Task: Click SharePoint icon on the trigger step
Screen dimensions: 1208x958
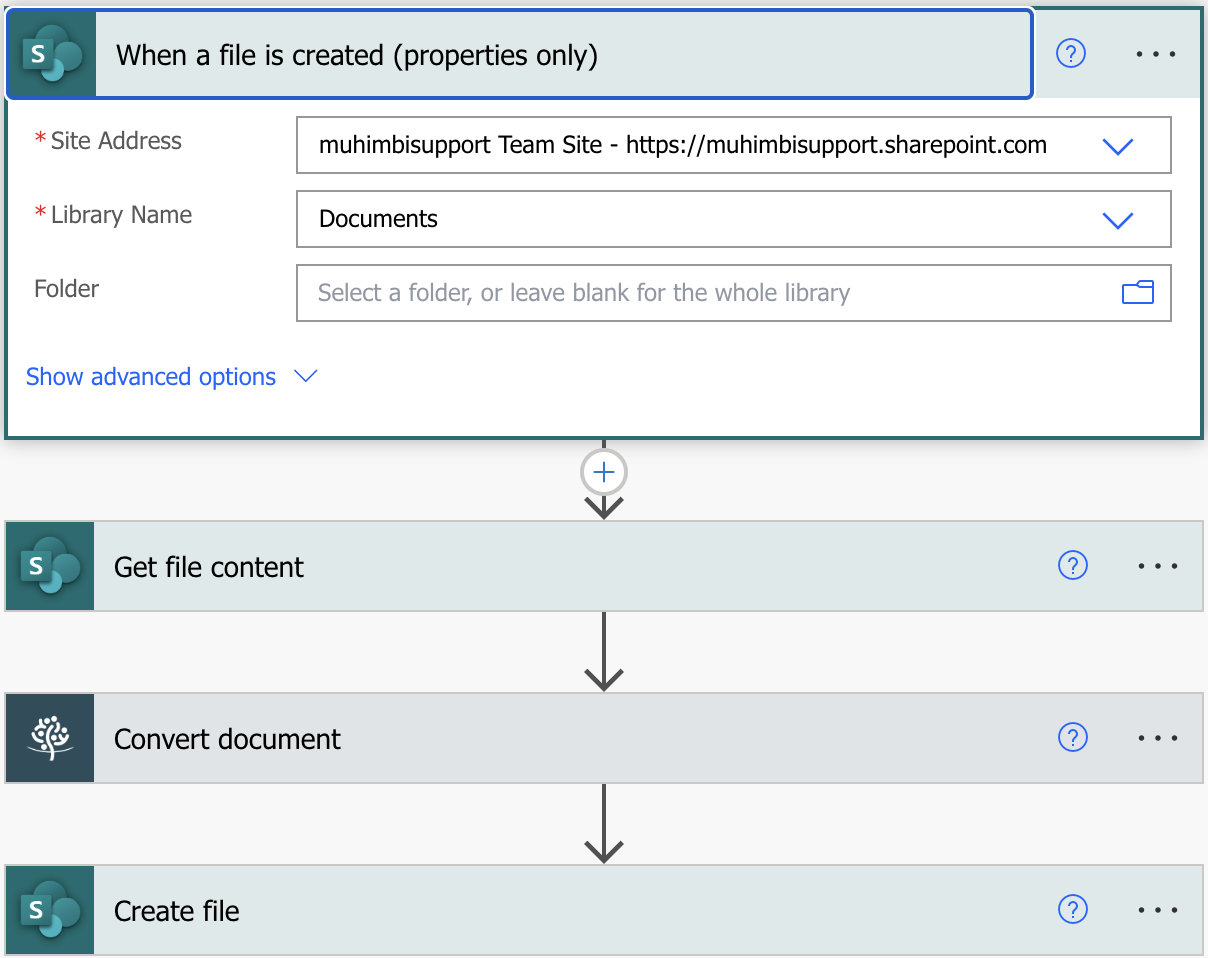Action: click(x=51, y=55)
